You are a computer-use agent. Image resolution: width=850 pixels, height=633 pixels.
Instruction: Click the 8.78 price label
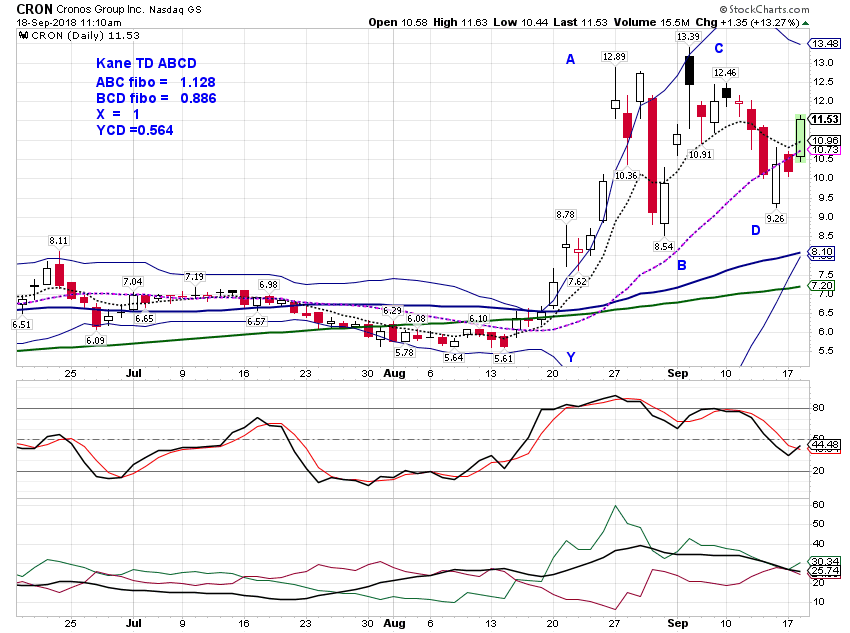tap(565, 215)
